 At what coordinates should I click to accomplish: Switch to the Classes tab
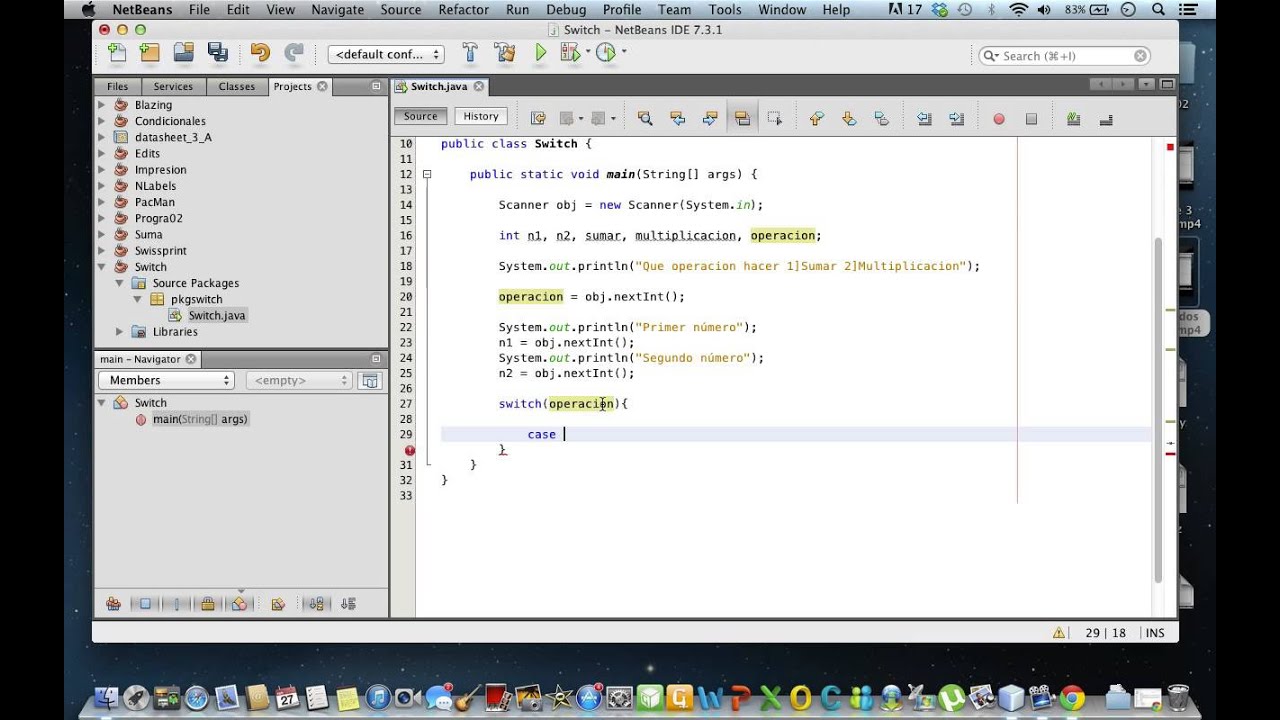click(237, 86)
